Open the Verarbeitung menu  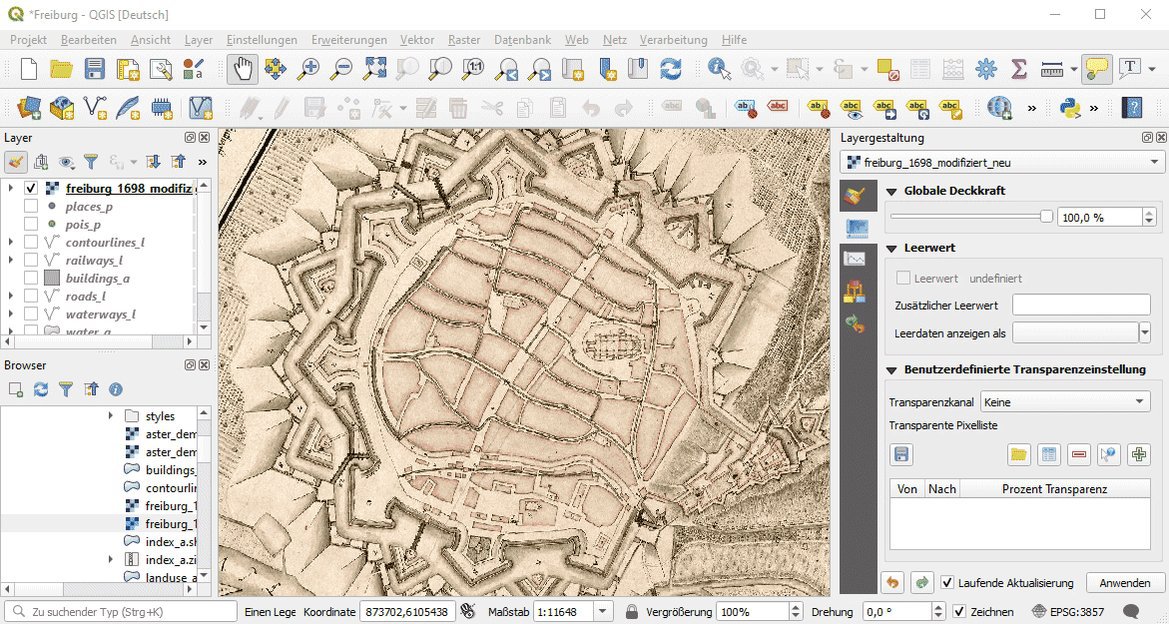click(673, 40)
